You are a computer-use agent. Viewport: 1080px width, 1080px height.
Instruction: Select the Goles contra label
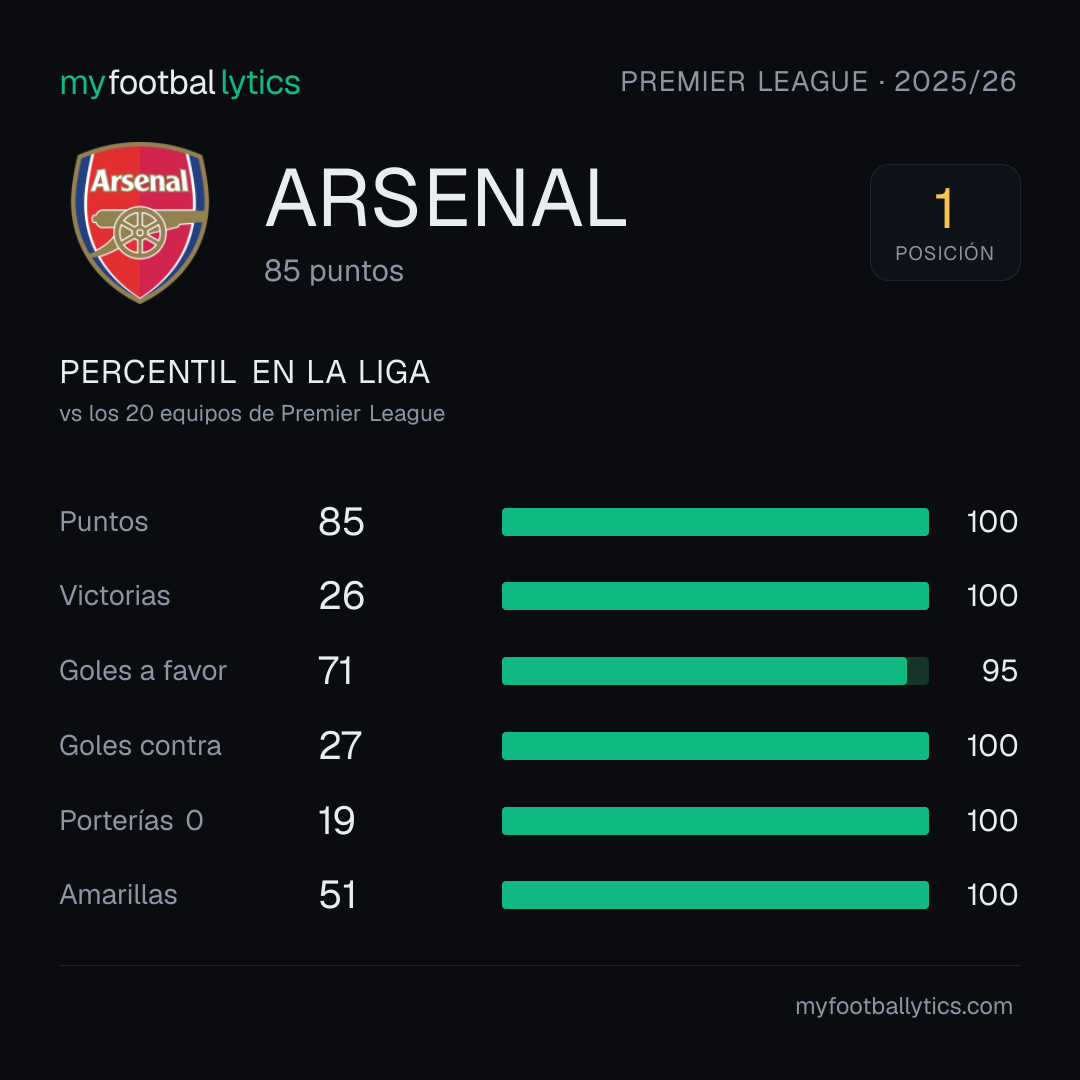pyautogui.click(x=141, y=746)
